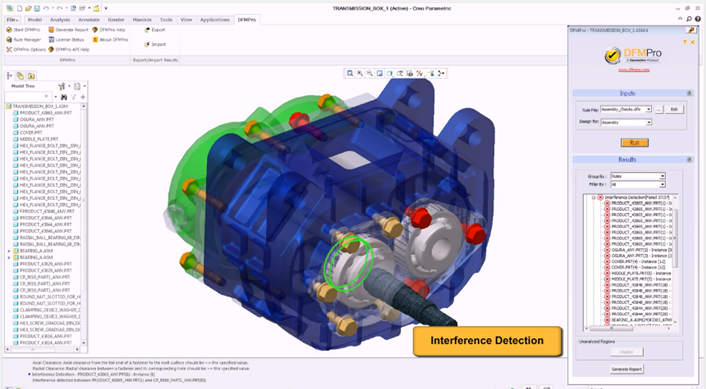Click the Import results icon

pos(147,45)
